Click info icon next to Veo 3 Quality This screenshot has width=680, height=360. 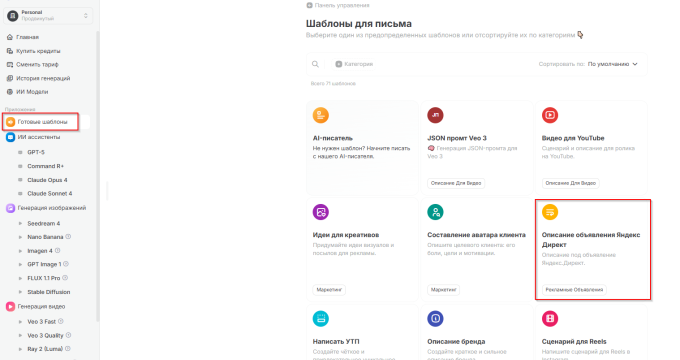(69, 335)
